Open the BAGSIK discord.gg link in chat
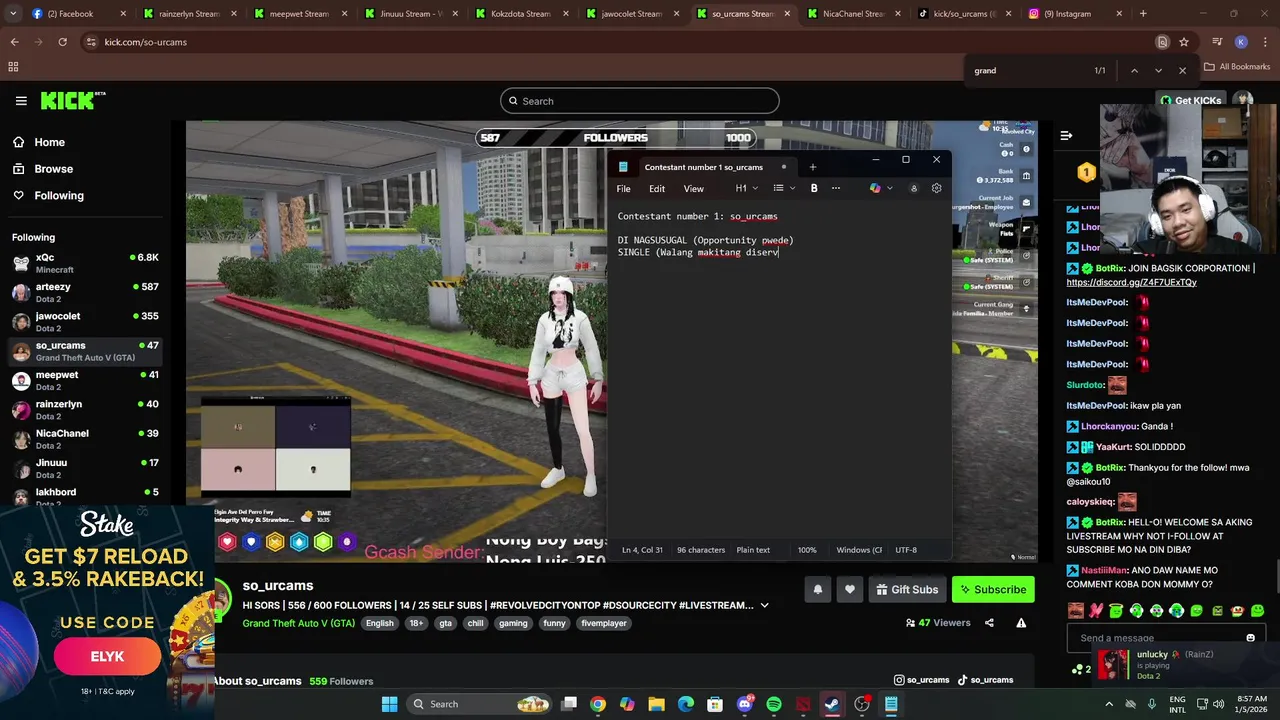 pos(1131,282)
